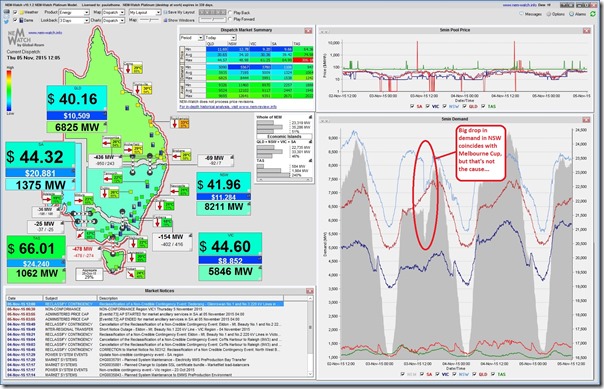Screen dimensions: 604x389
Task: Click the Map zoom slider
Action: point(149,20)
